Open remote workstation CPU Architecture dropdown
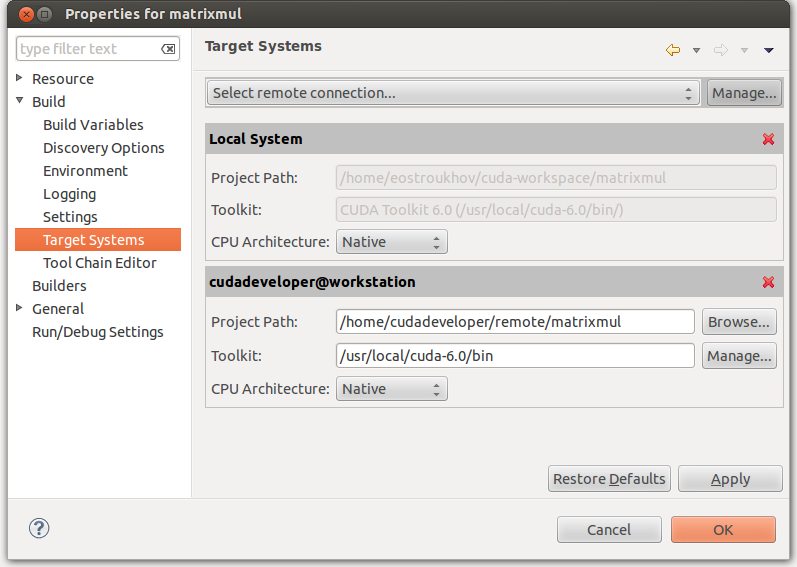The width and height of the screenshot is (797, 567). click(392, 389)
